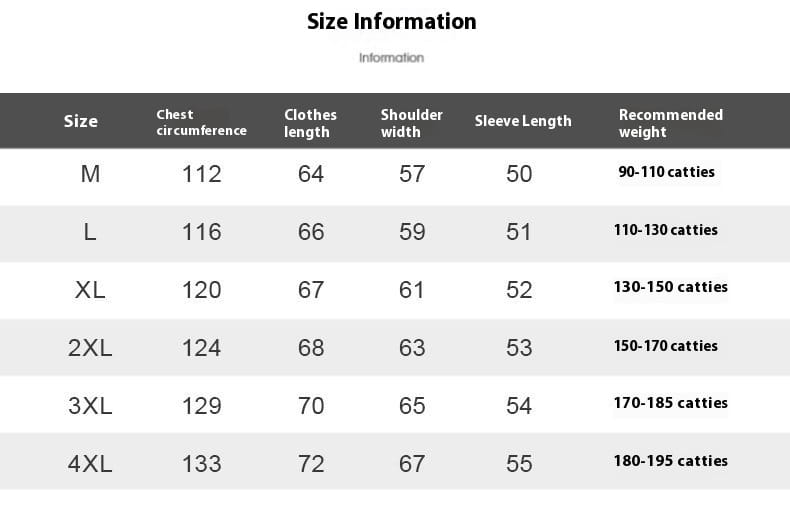This screenshot has height=515, width=790.
Task: Click the Shoulder width column header
Action: point(412,123)
